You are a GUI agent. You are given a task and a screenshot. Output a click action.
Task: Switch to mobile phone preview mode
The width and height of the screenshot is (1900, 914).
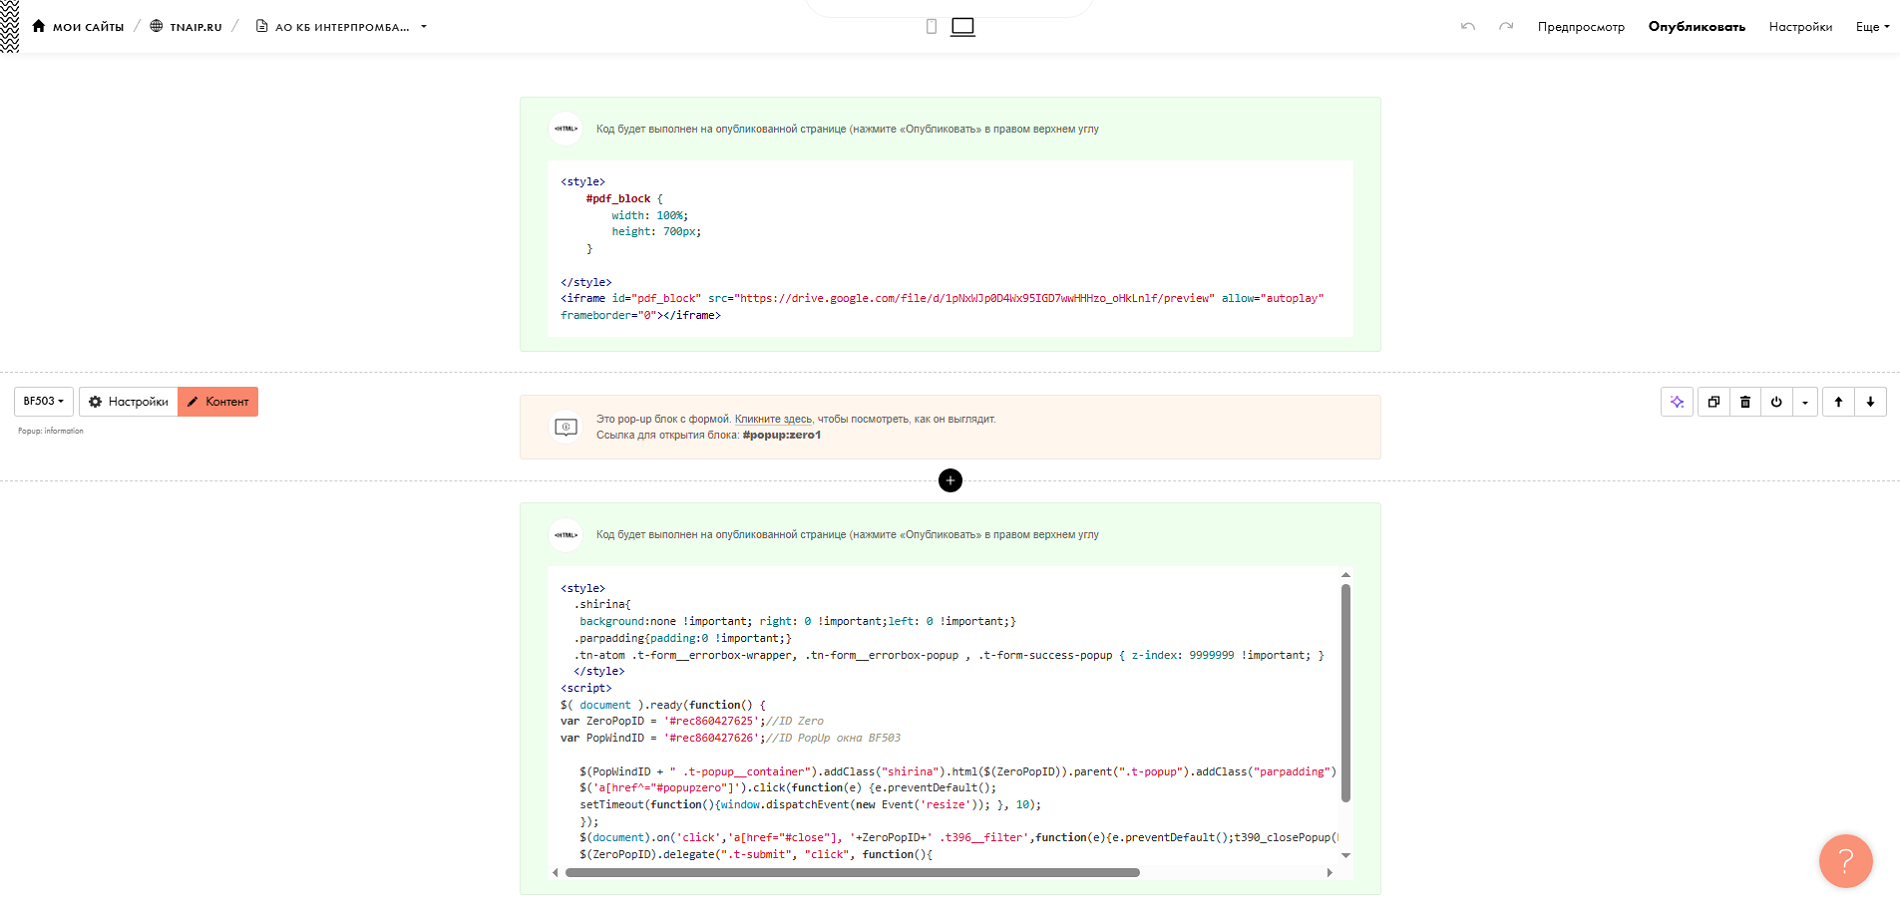(931, 27)
